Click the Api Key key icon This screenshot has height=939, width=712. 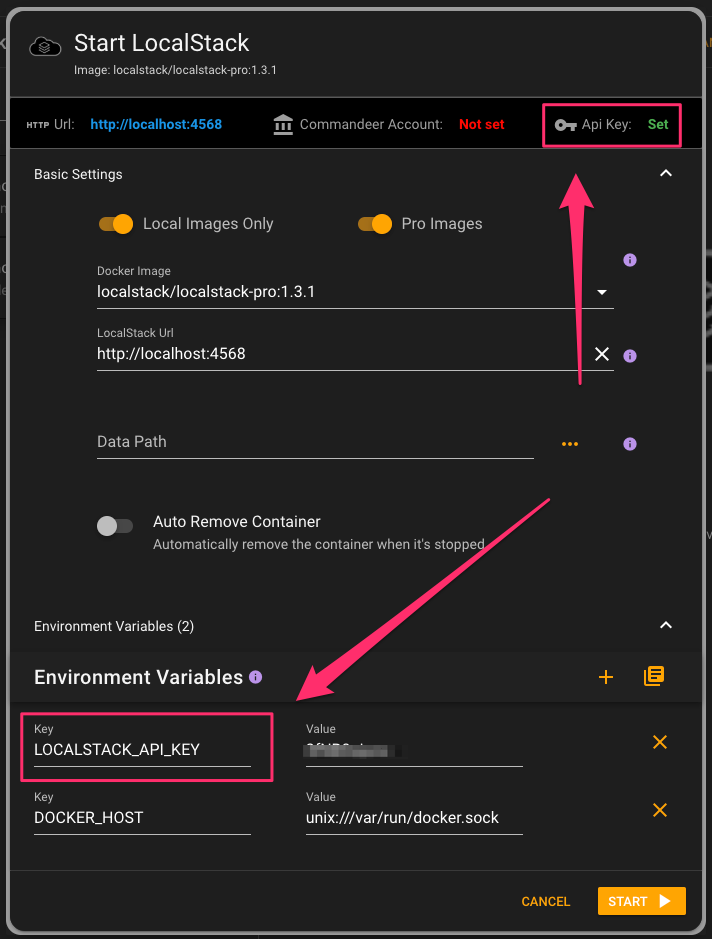[565, 125]
